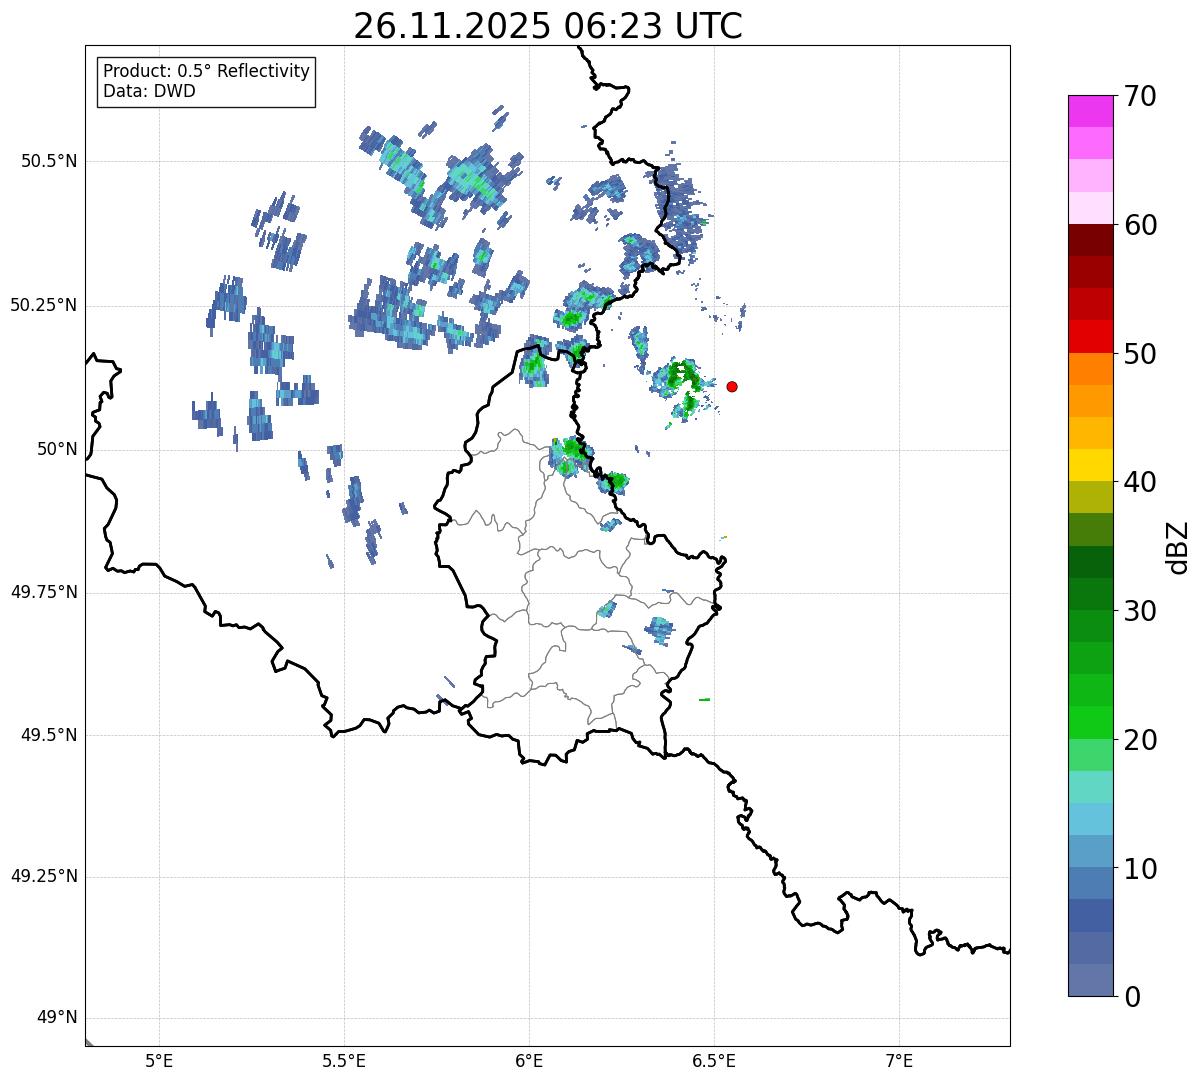Click the 7°E longitude label

tap(899, 1062)
